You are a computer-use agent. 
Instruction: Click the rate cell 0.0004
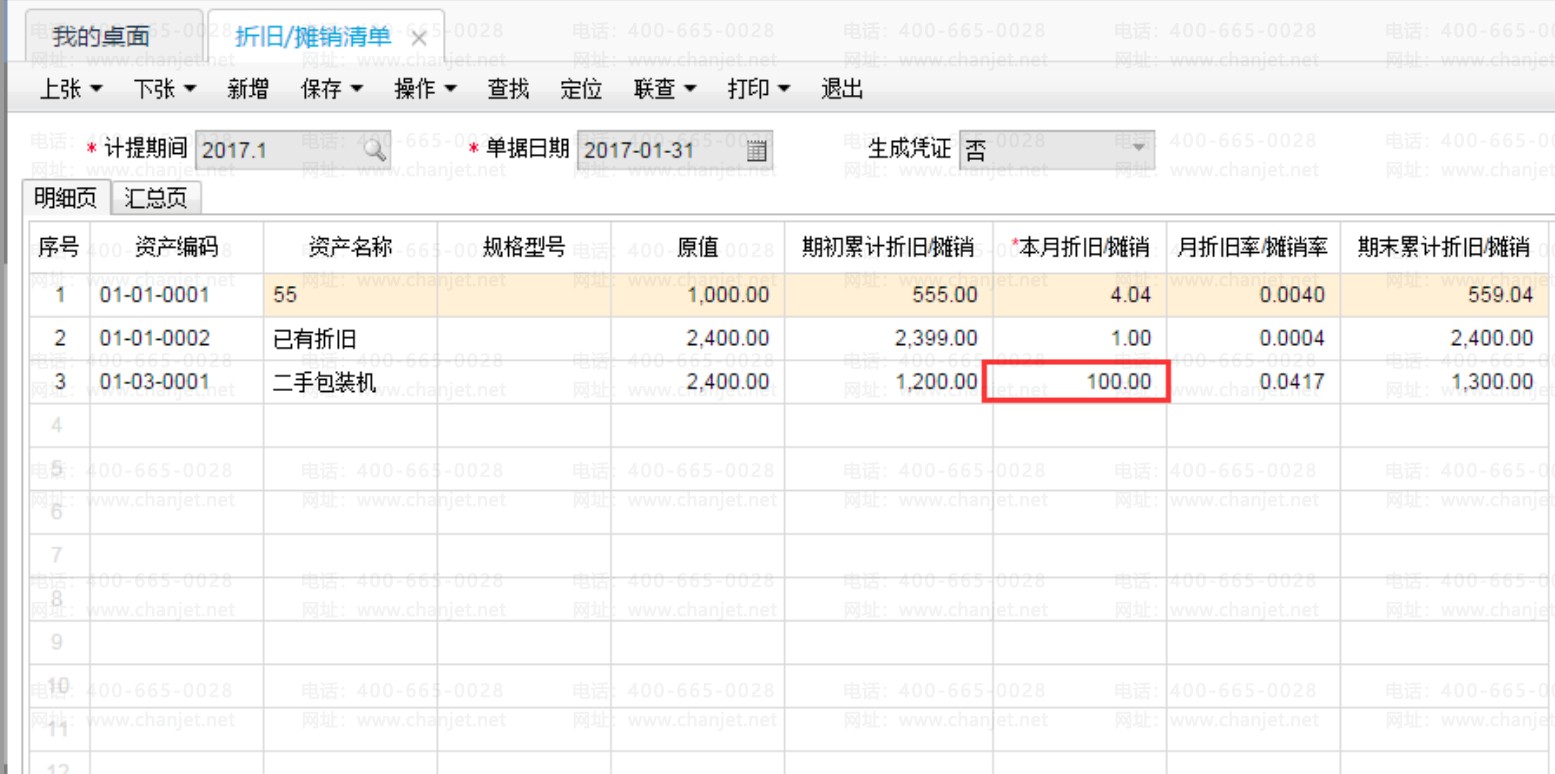click(1253, 338)
